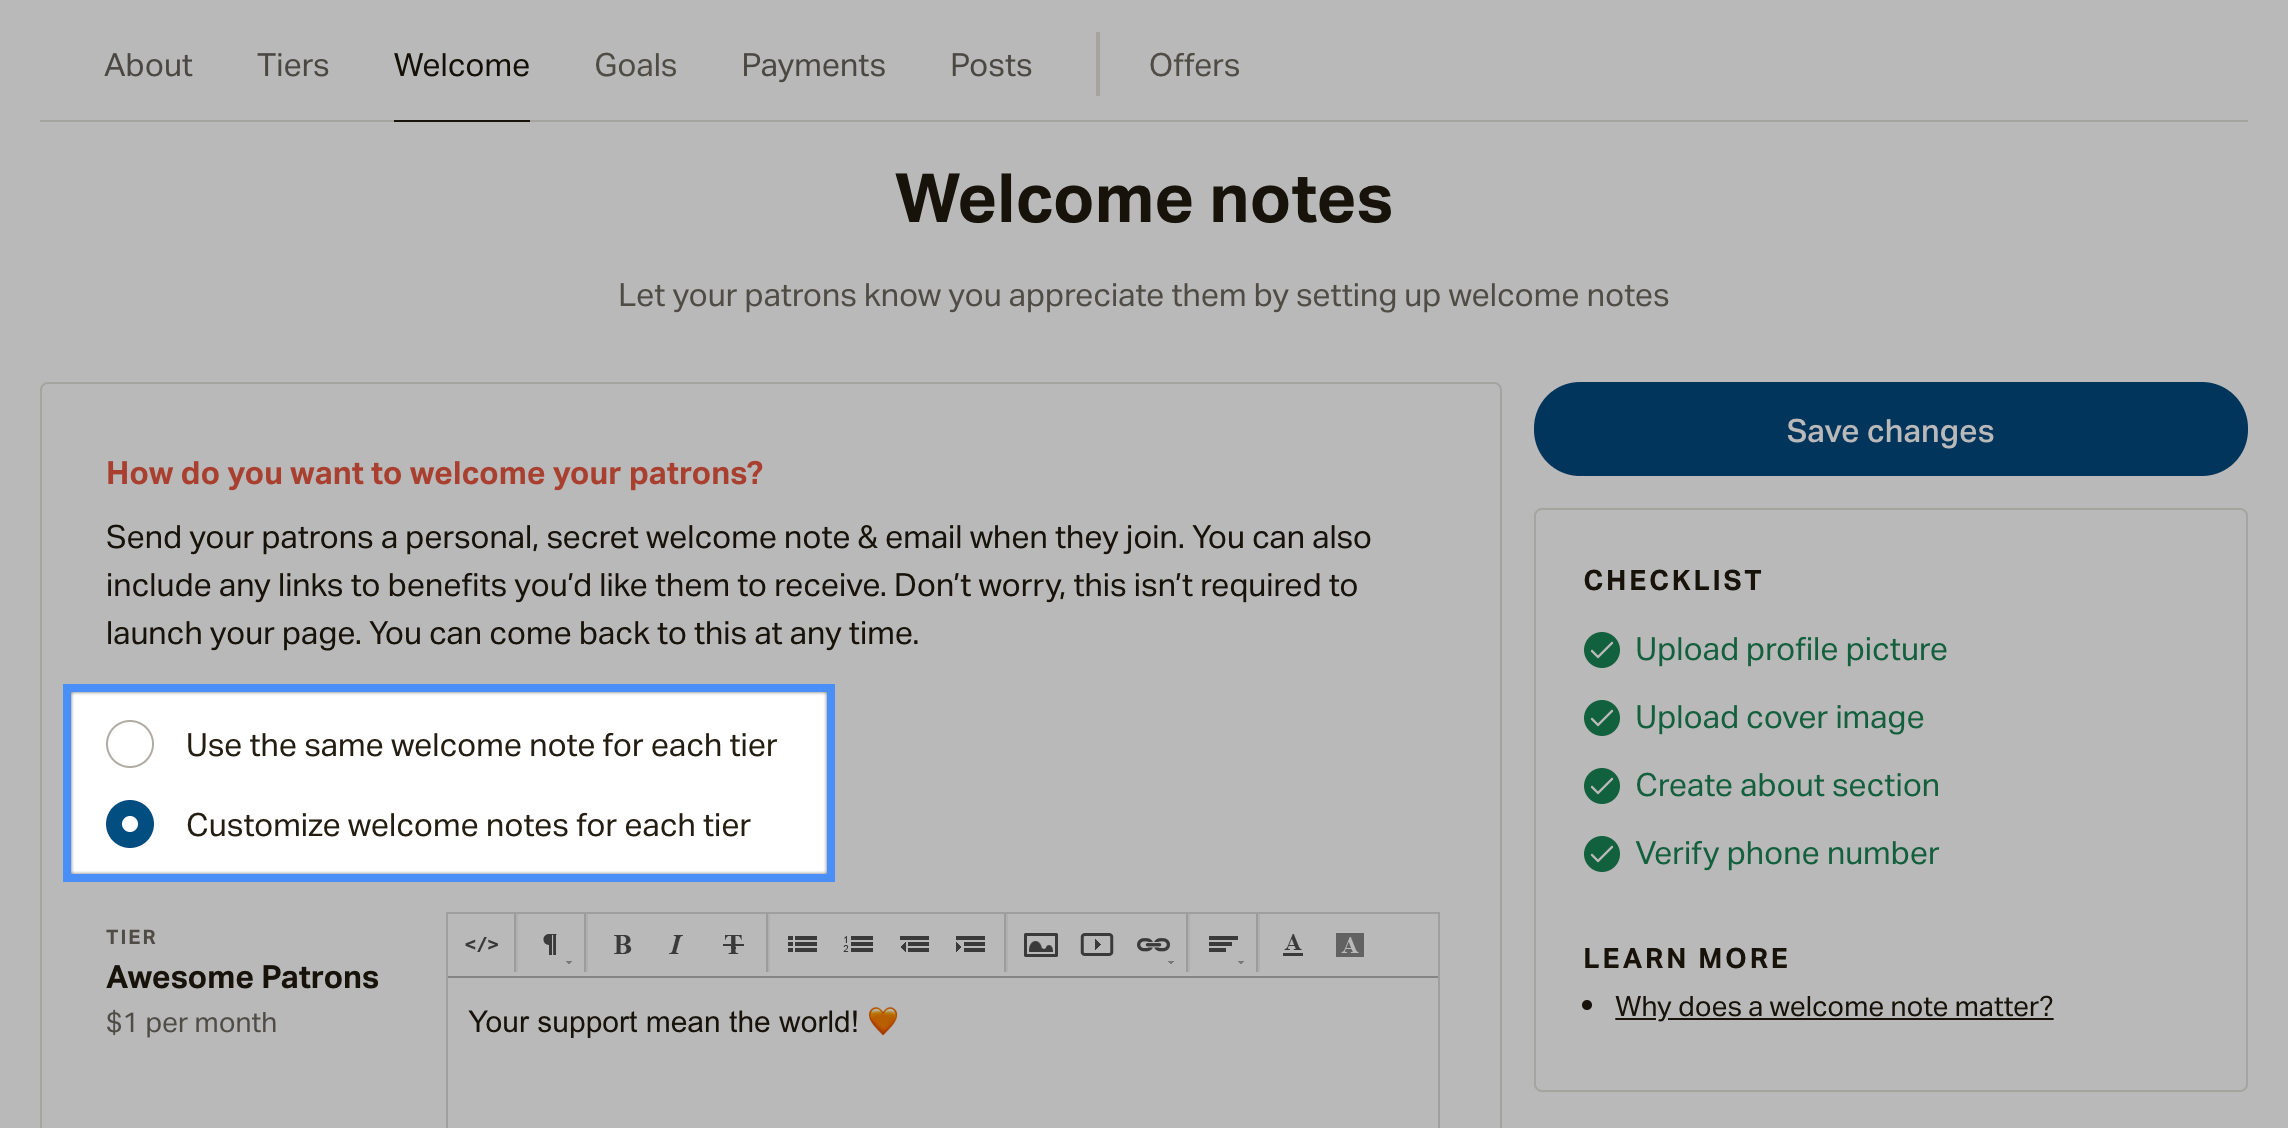Open the paragraph format dropdown
This screenshot has height=1128, width=2288.
coord(552,944)
